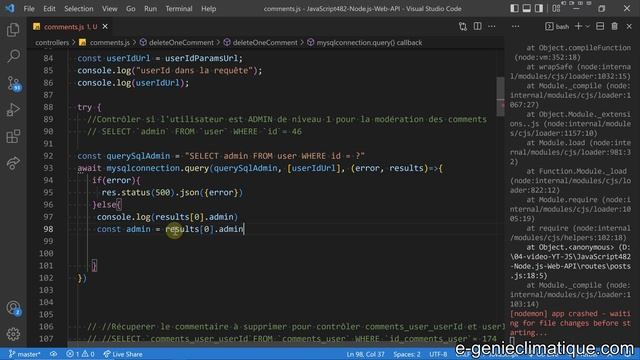Select the bash terminal label
Viewport: 640px width, 360px height.
557,27
